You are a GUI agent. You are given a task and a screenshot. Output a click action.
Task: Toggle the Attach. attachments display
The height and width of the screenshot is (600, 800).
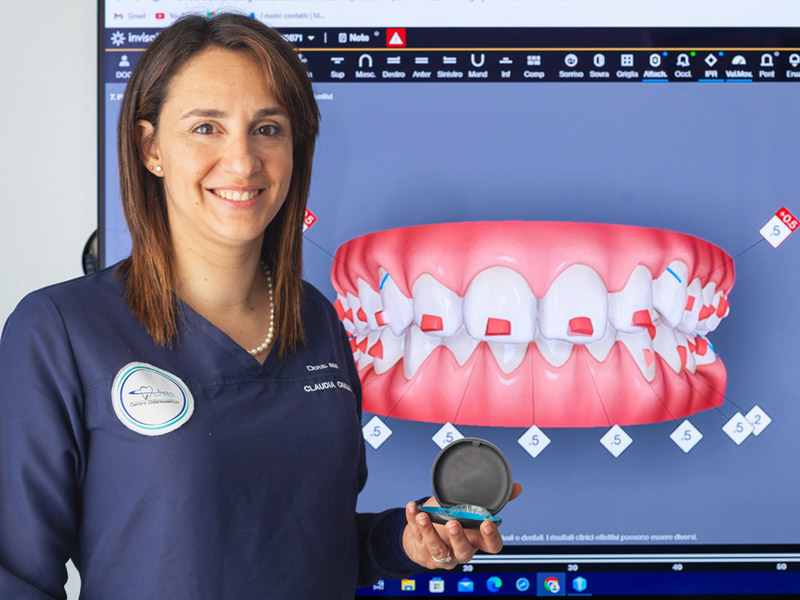coord(655,66)
